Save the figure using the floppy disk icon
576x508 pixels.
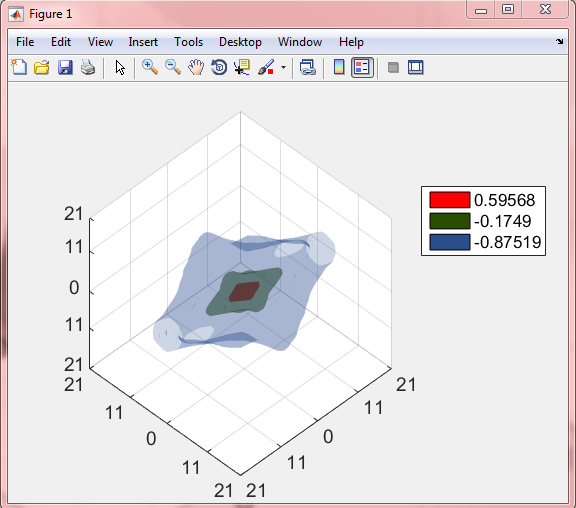coord(65,68)
